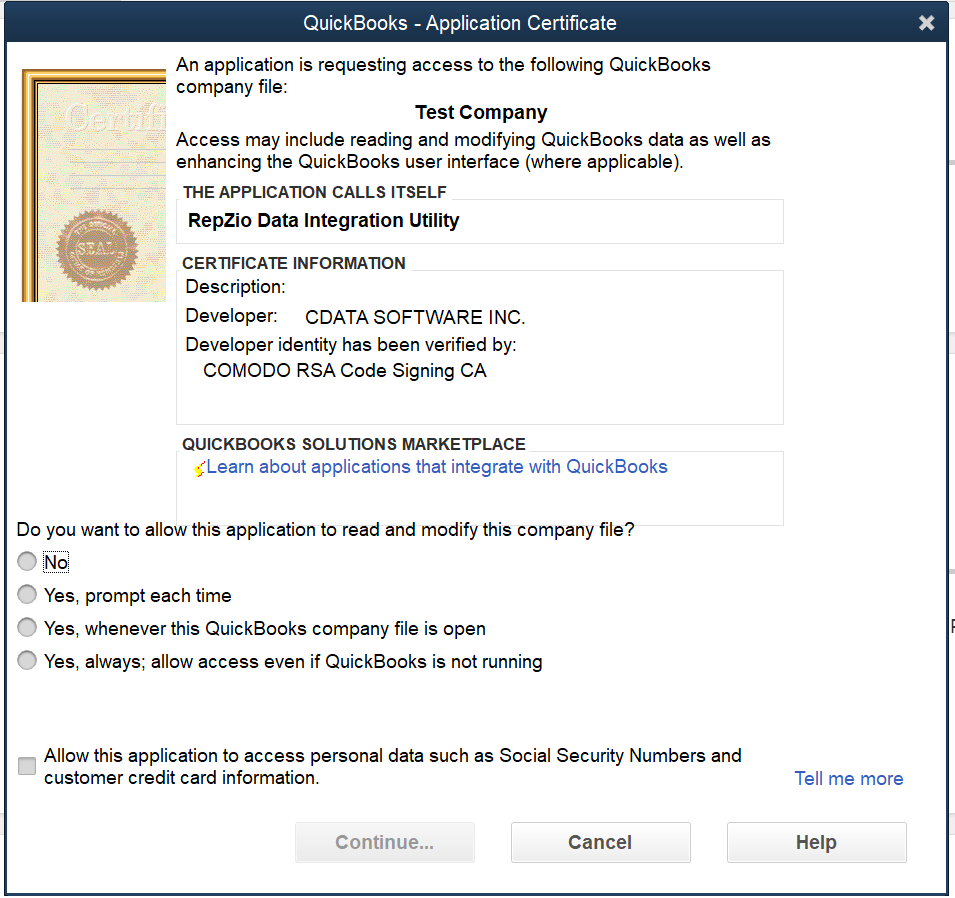Click the disabled Continue... button
The image size is (955, 898).
pyautogui.click(x=384, y=842)
